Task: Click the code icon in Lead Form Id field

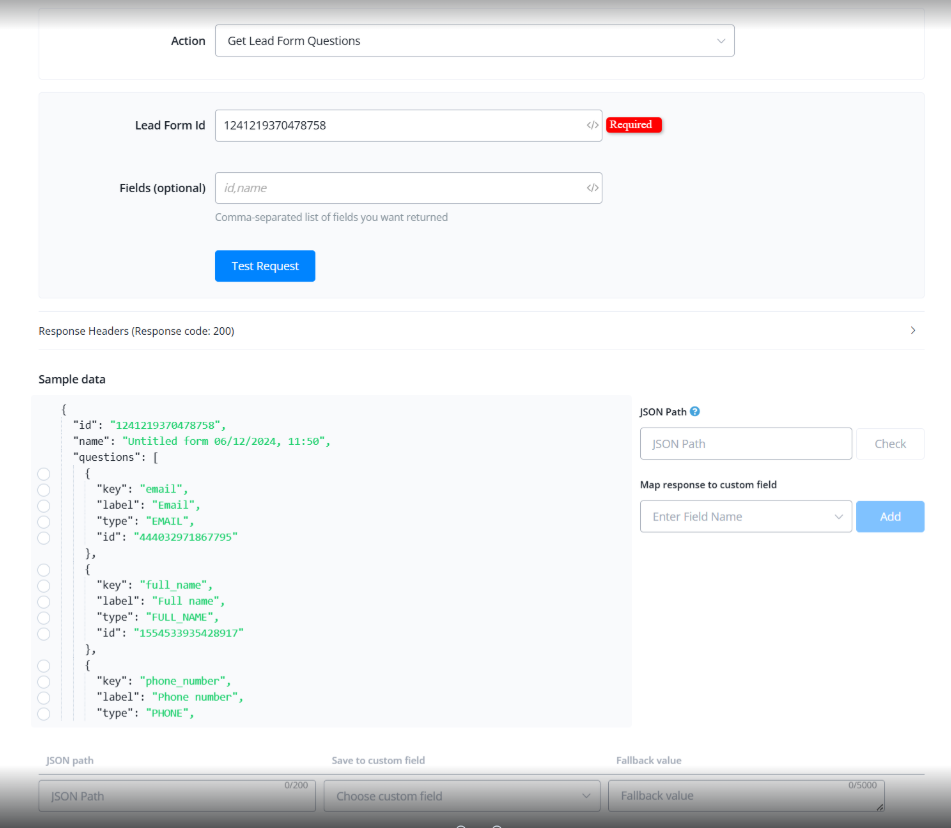Action: [592, 126]
